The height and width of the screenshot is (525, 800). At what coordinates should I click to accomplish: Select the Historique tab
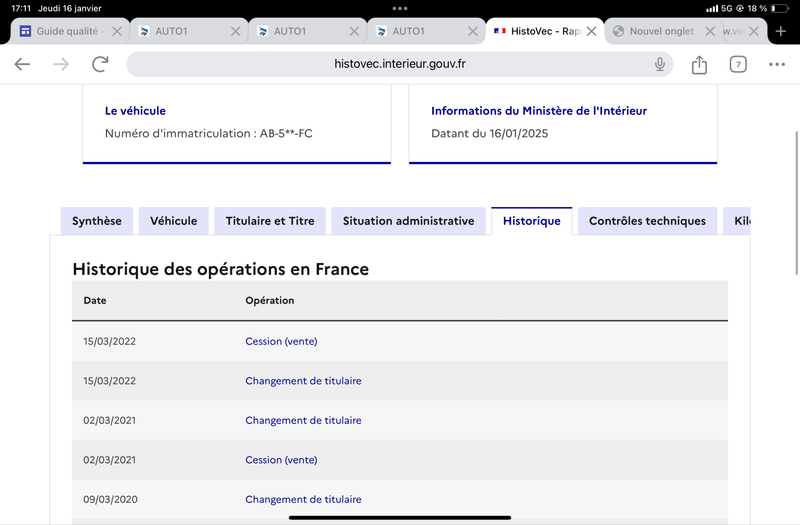point(532,221)
